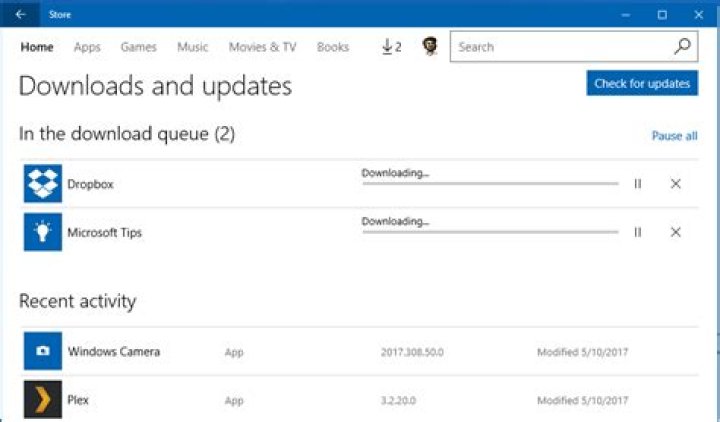Pause the Dropbox download
The height and width of the screenshot is (422, 720).
pyautogui.click(x=638, y=184)
